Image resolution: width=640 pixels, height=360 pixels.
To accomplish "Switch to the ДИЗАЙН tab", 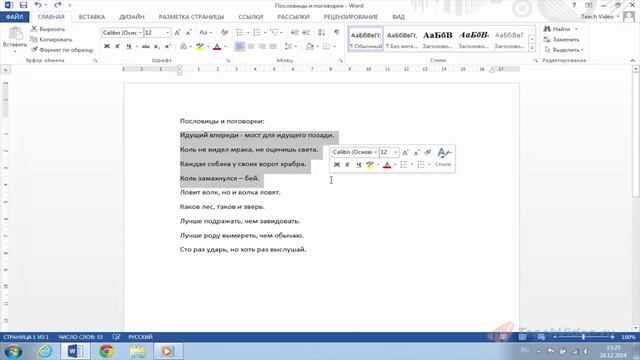I will (x=131, y=17).
